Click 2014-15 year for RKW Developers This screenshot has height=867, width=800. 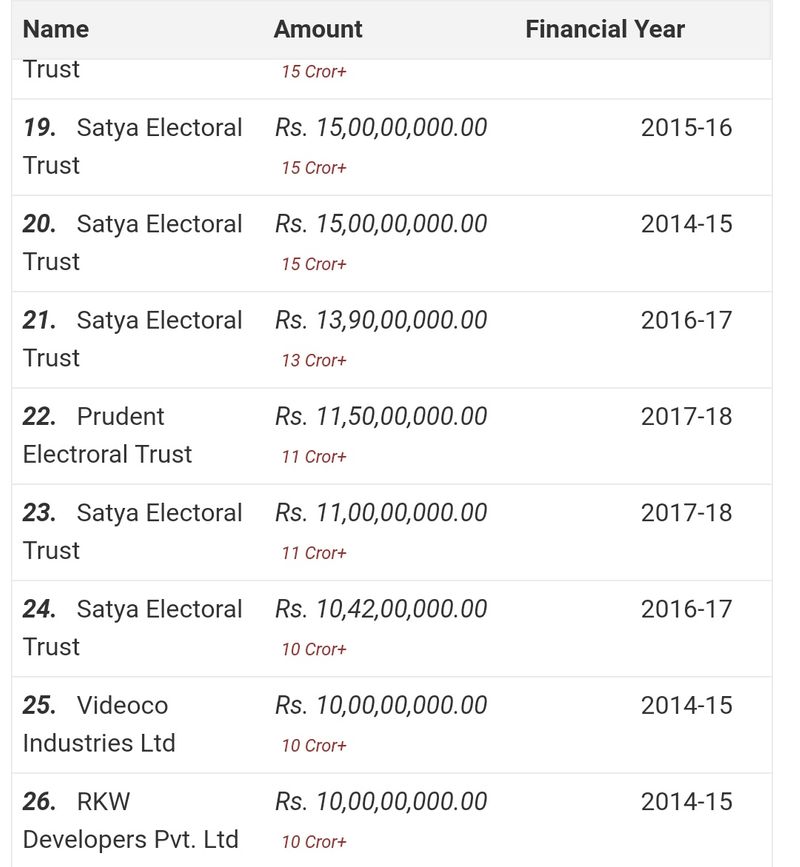(x=686, y=802)
